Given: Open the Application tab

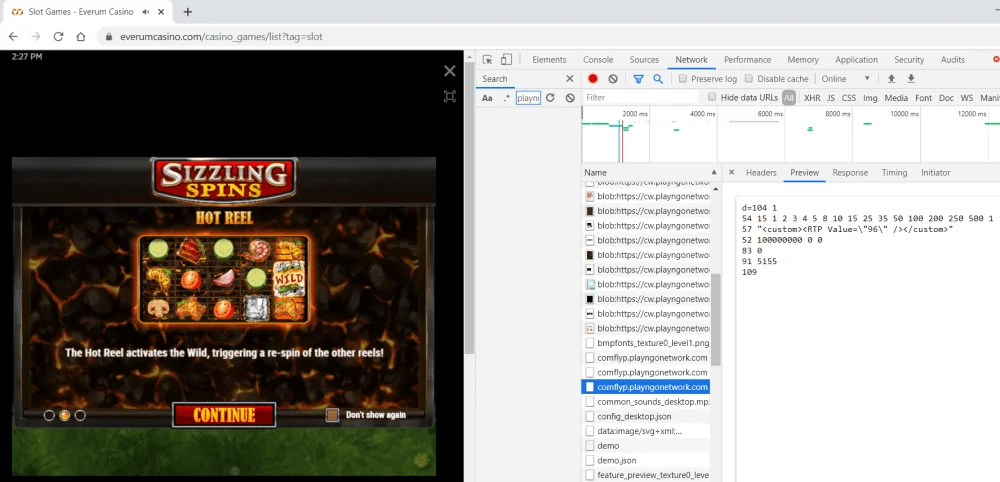Looking at the screenshot, I should (x=857, y=60).
